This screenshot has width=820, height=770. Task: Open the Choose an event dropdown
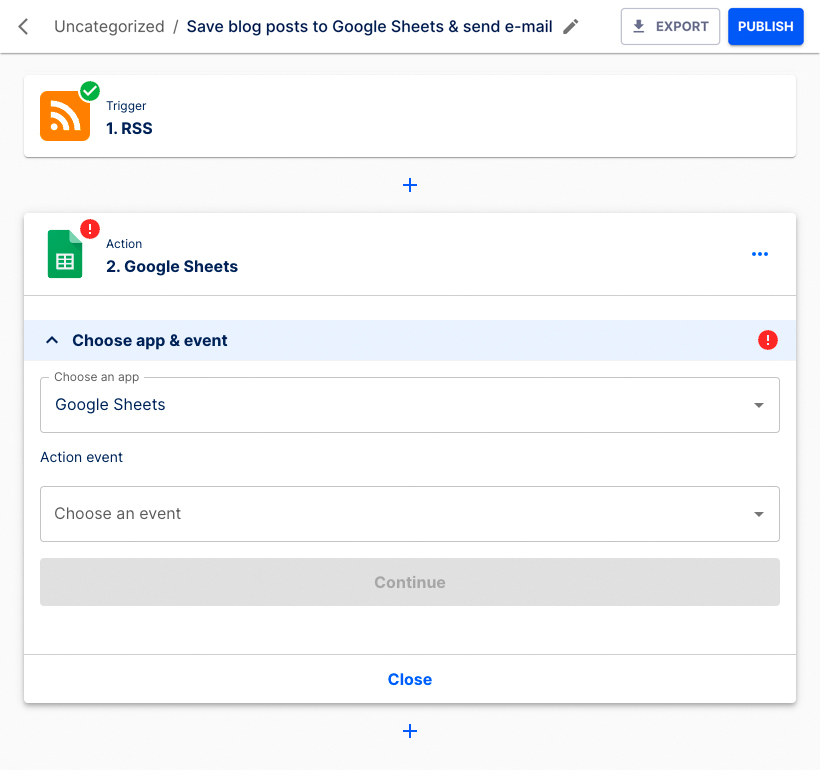[x=410, y=514]
